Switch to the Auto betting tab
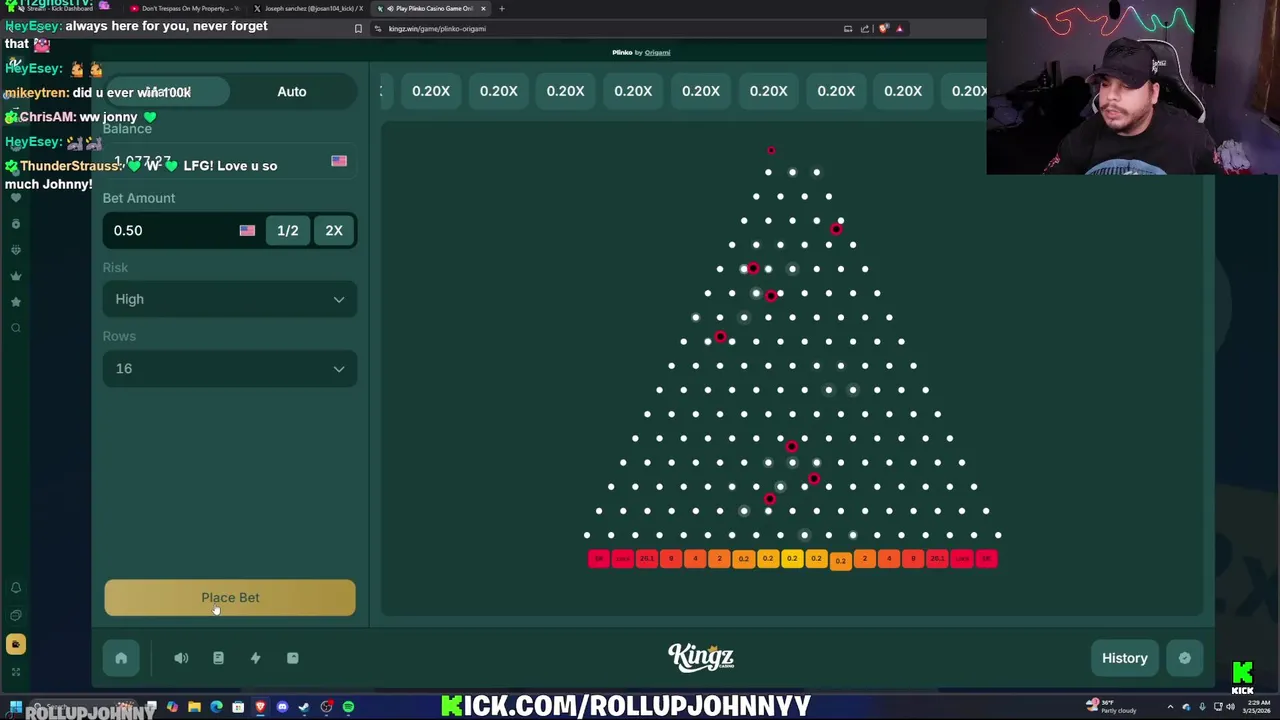 click(x=292, y=91)
